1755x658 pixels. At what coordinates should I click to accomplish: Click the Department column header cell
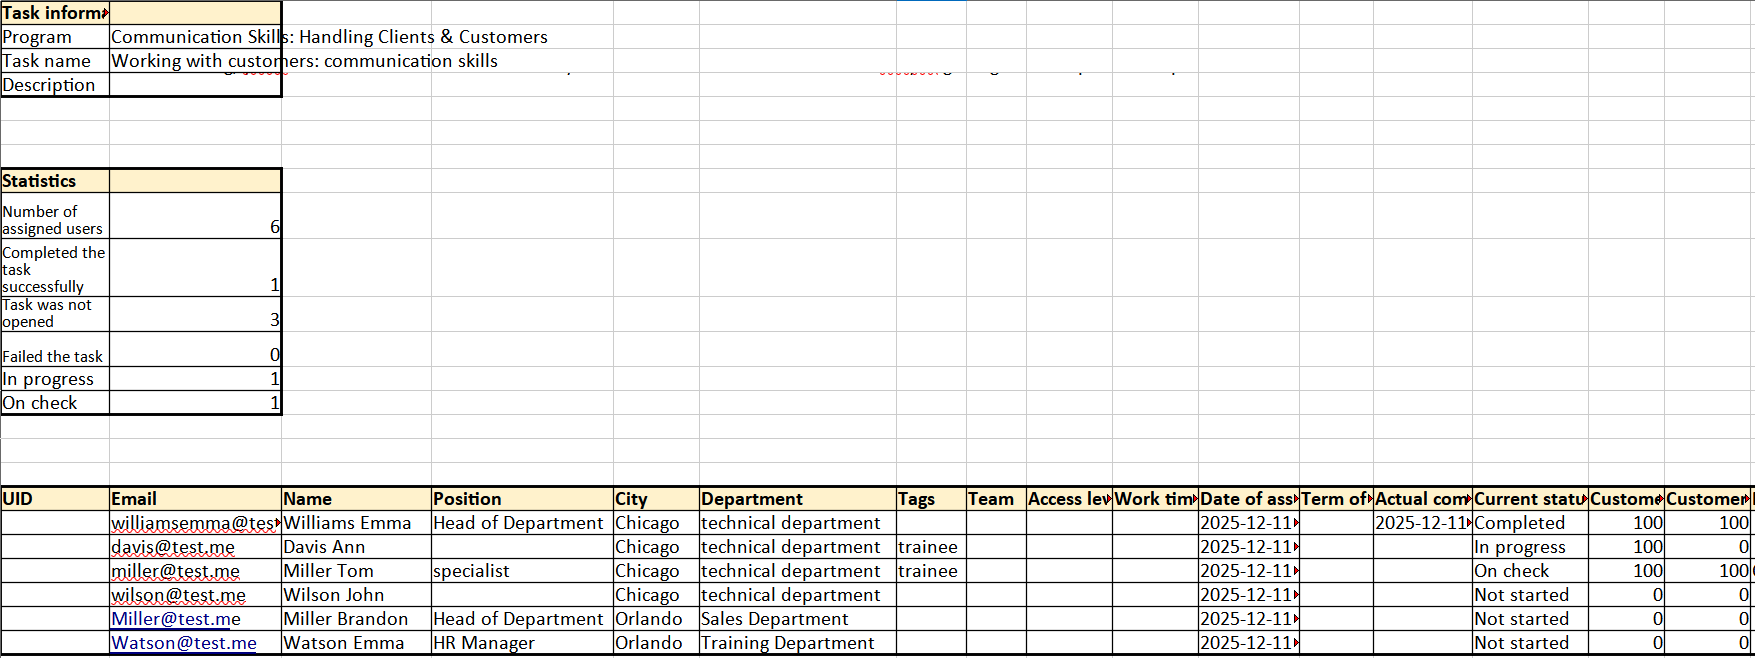coord(796,499)
